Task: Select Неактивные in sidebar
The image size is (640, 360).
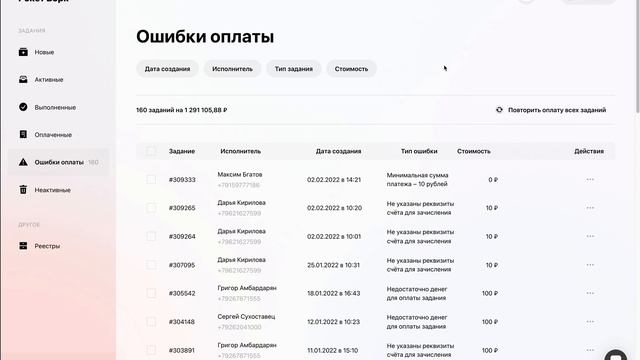Action: coord(52,190)
